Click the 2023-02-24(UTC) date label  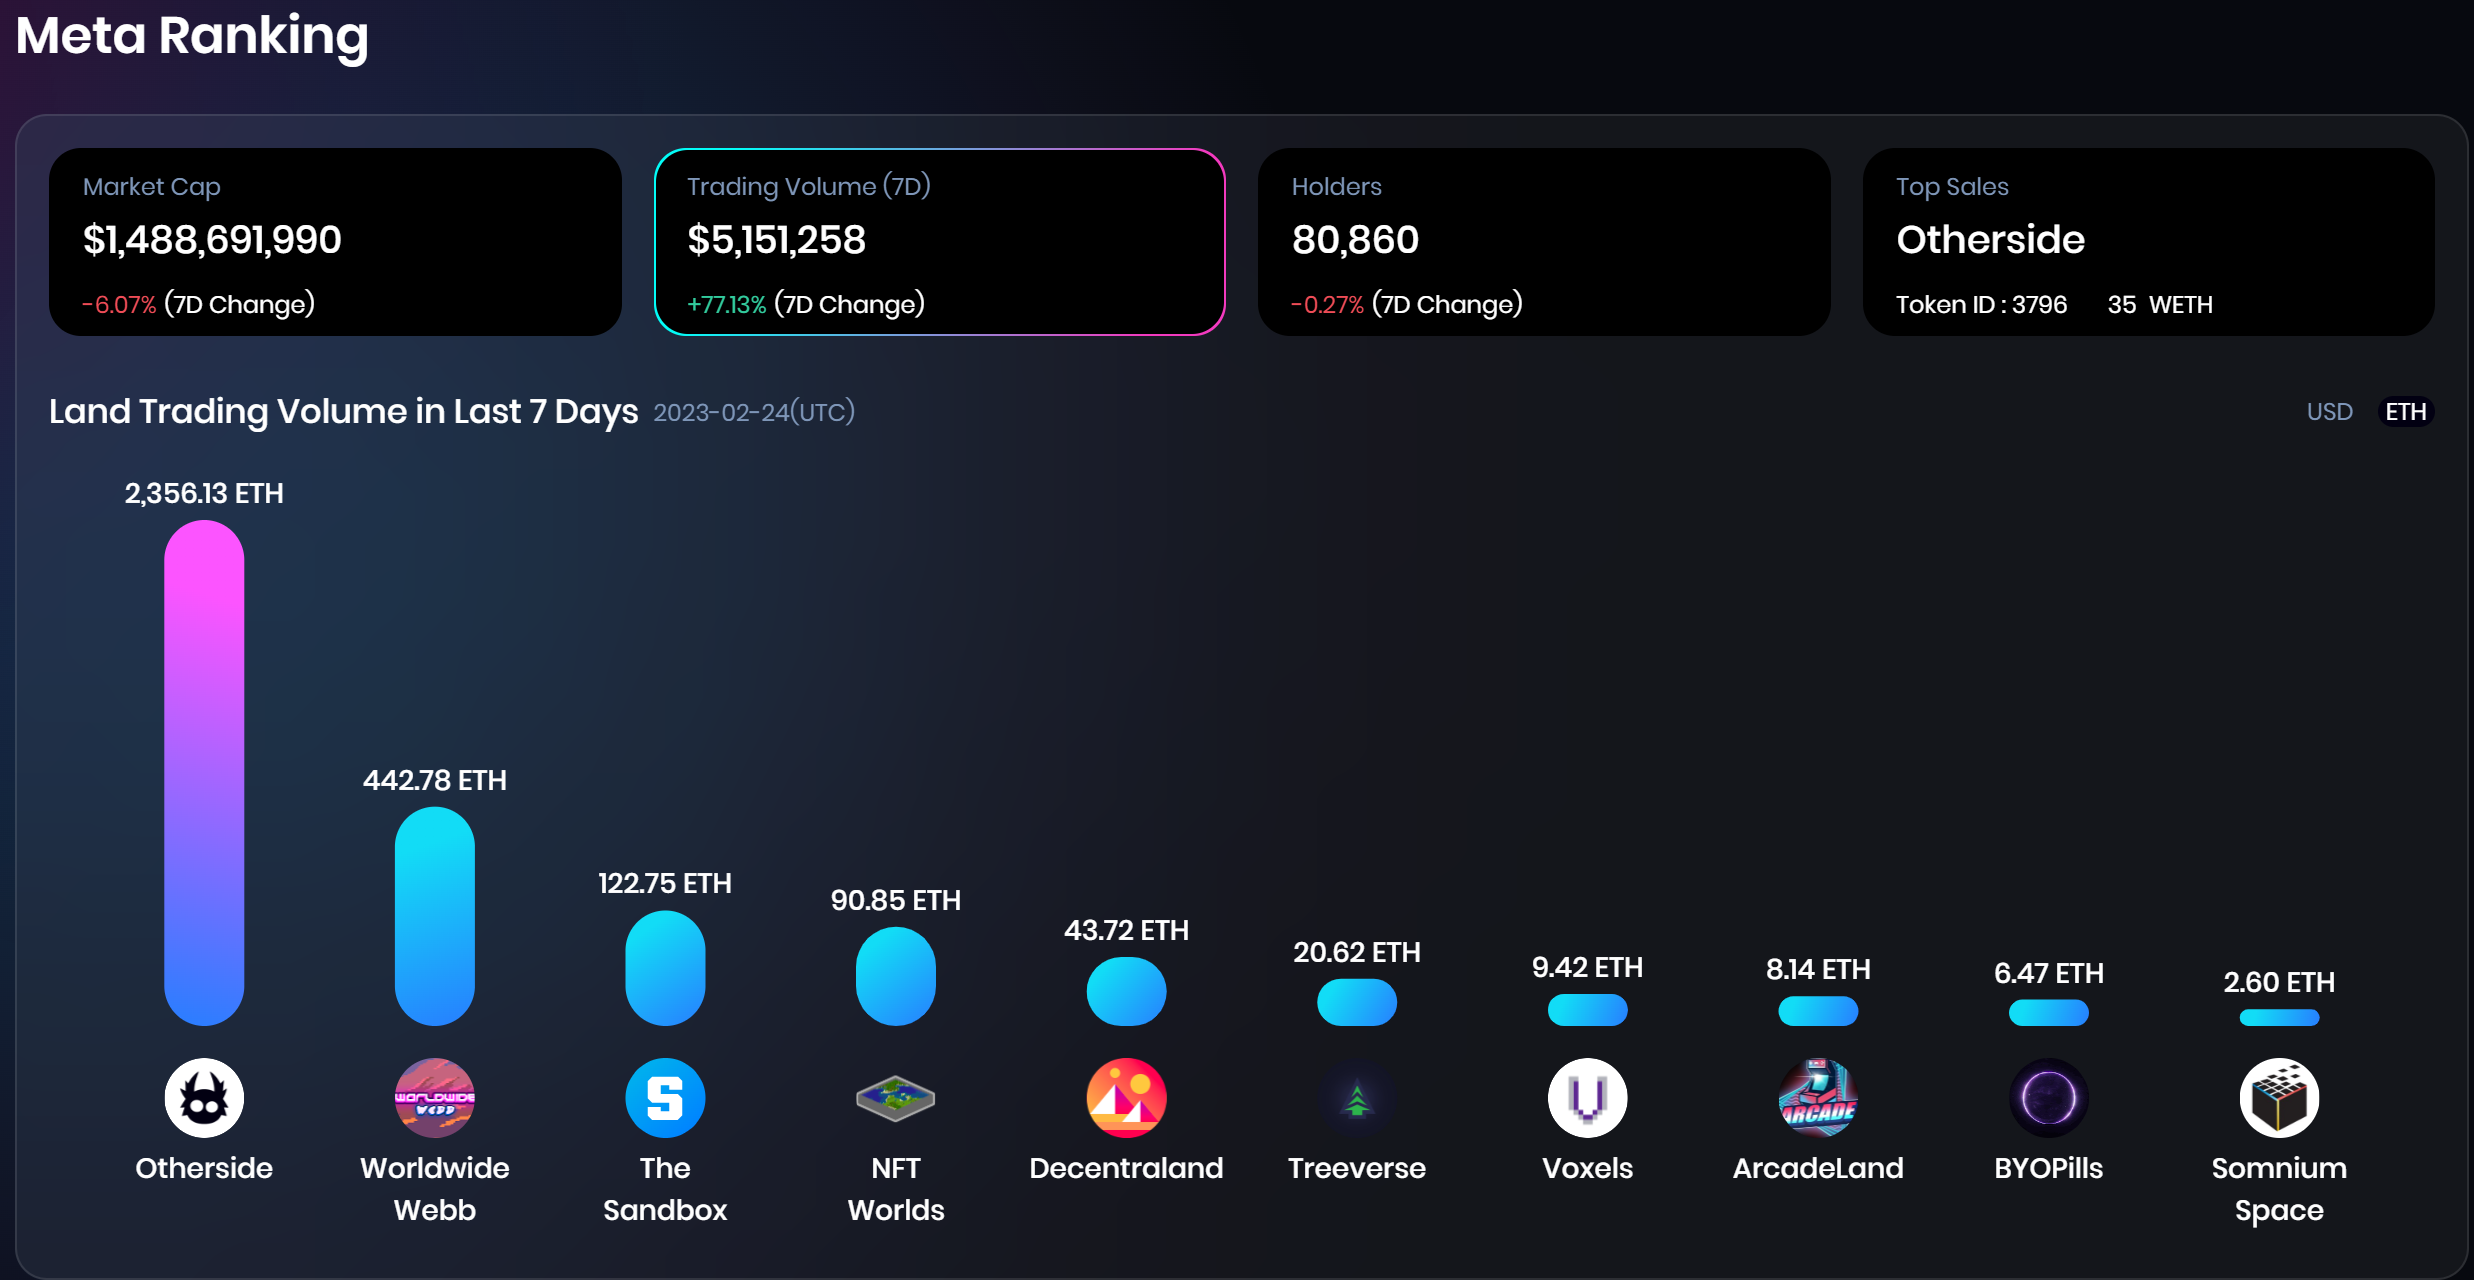click(x=754, y=412)
